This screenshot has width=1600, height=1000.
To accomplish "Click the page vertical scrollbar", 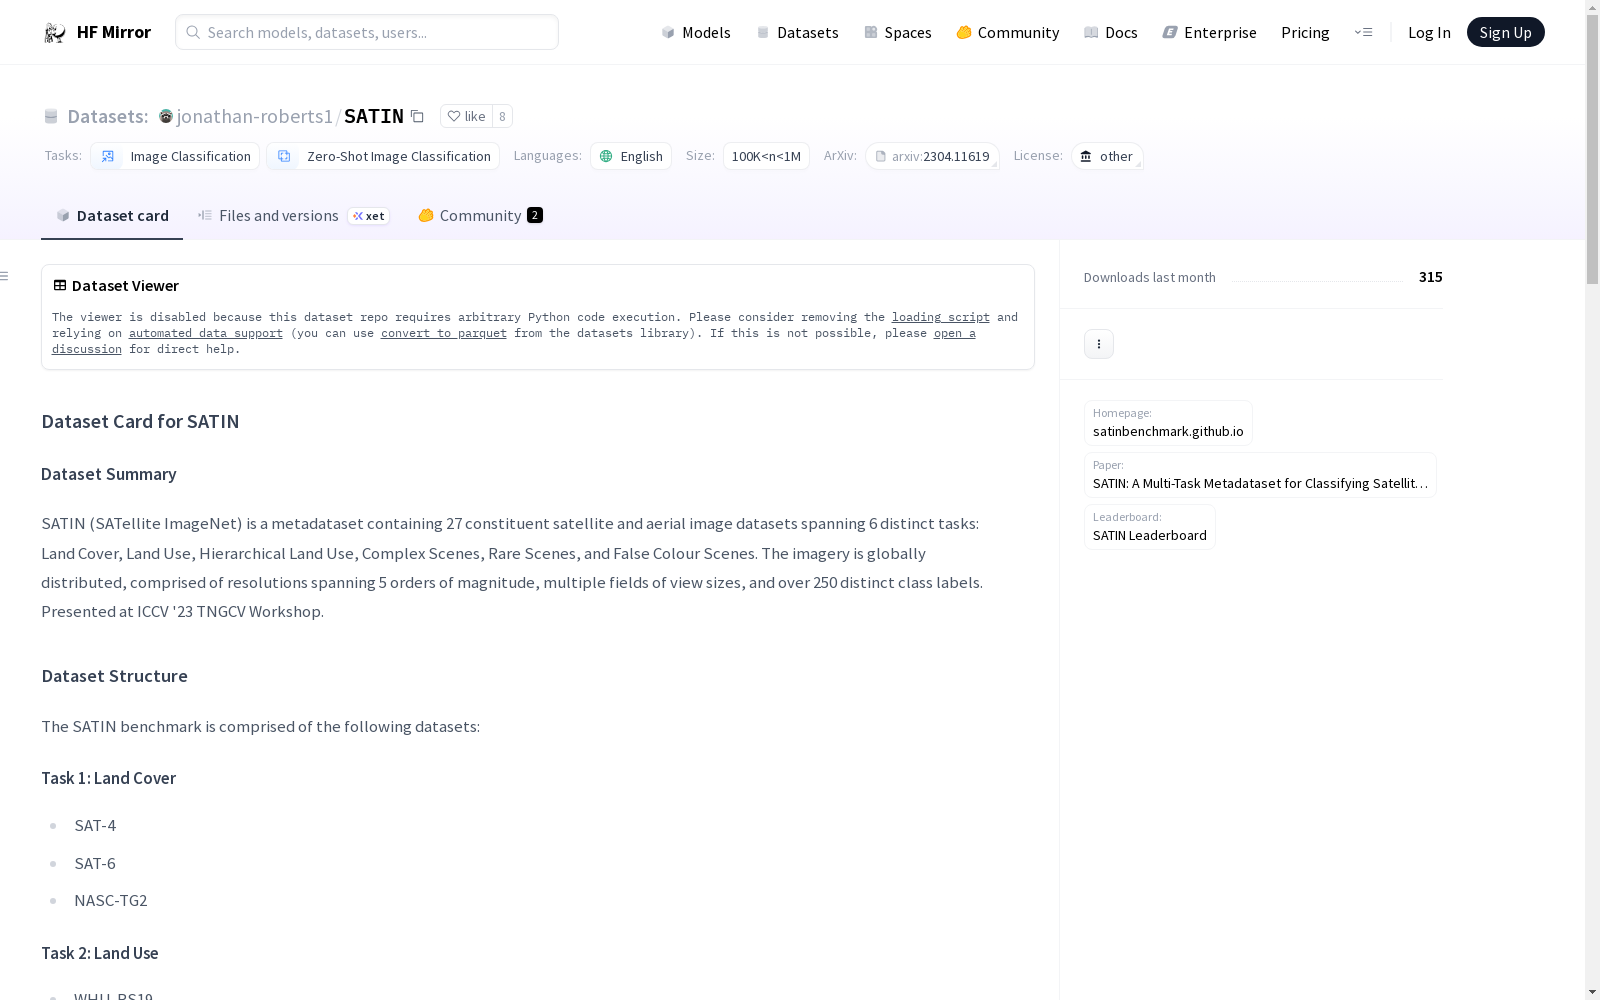I will [1592, 150].
